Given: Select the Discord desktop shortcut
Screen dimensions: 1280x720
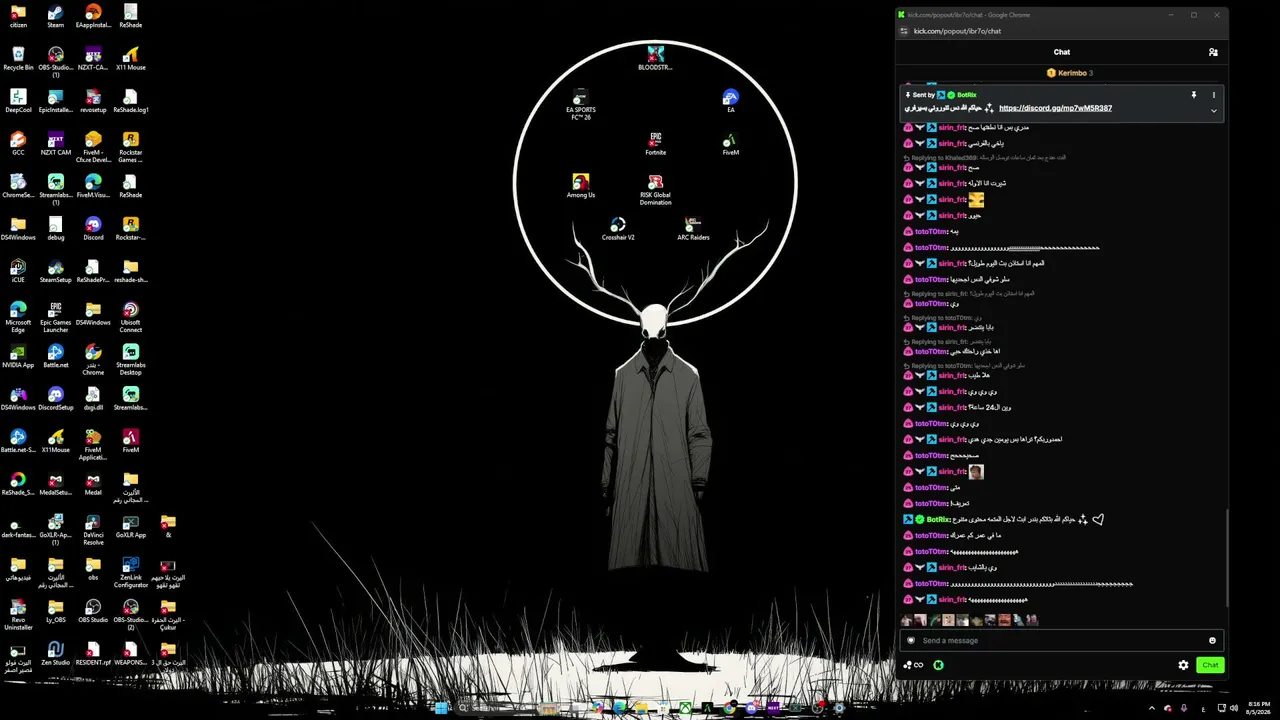Looking at the screenshot, I should (93, 229).
